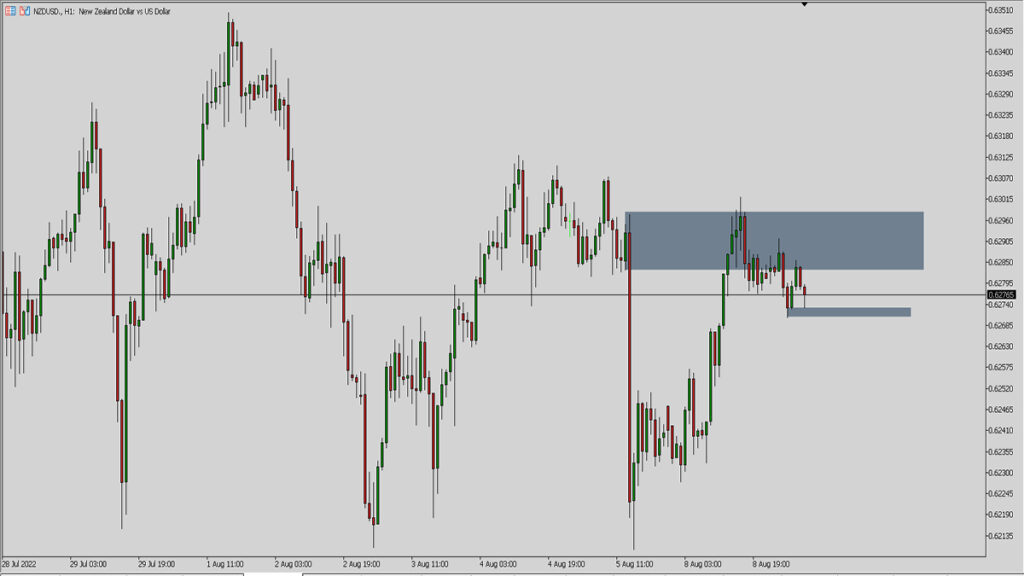This screenshot has height=576, width=1024.
Task: Click the 0.62410 level on price scale
Action: pos(1001,431)
